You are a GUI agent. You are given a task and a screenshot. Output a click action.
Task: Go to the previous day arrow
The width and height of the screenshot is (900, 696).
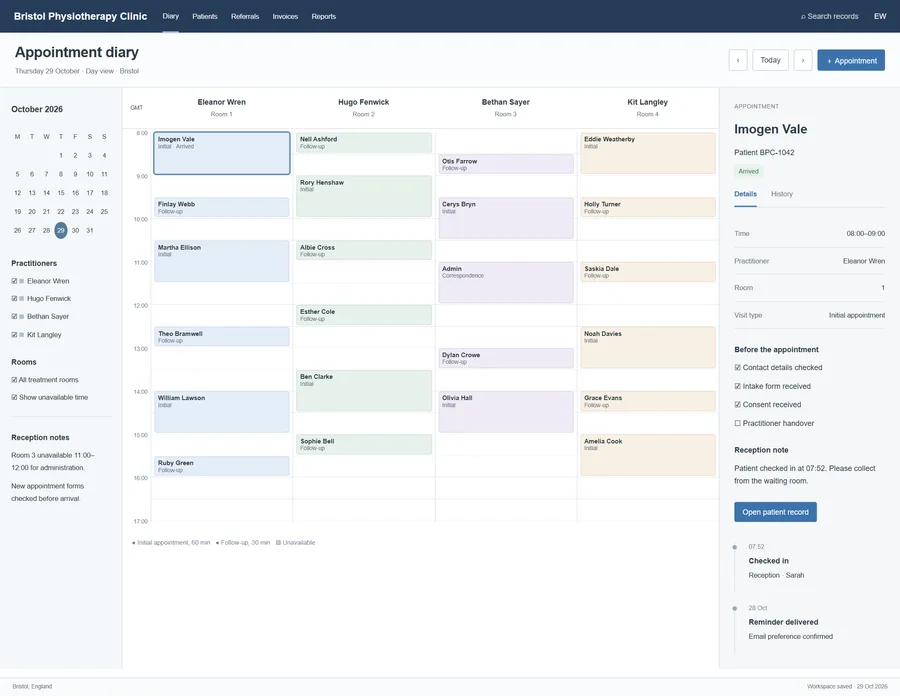pyautogui.click(x=738, y=60)
